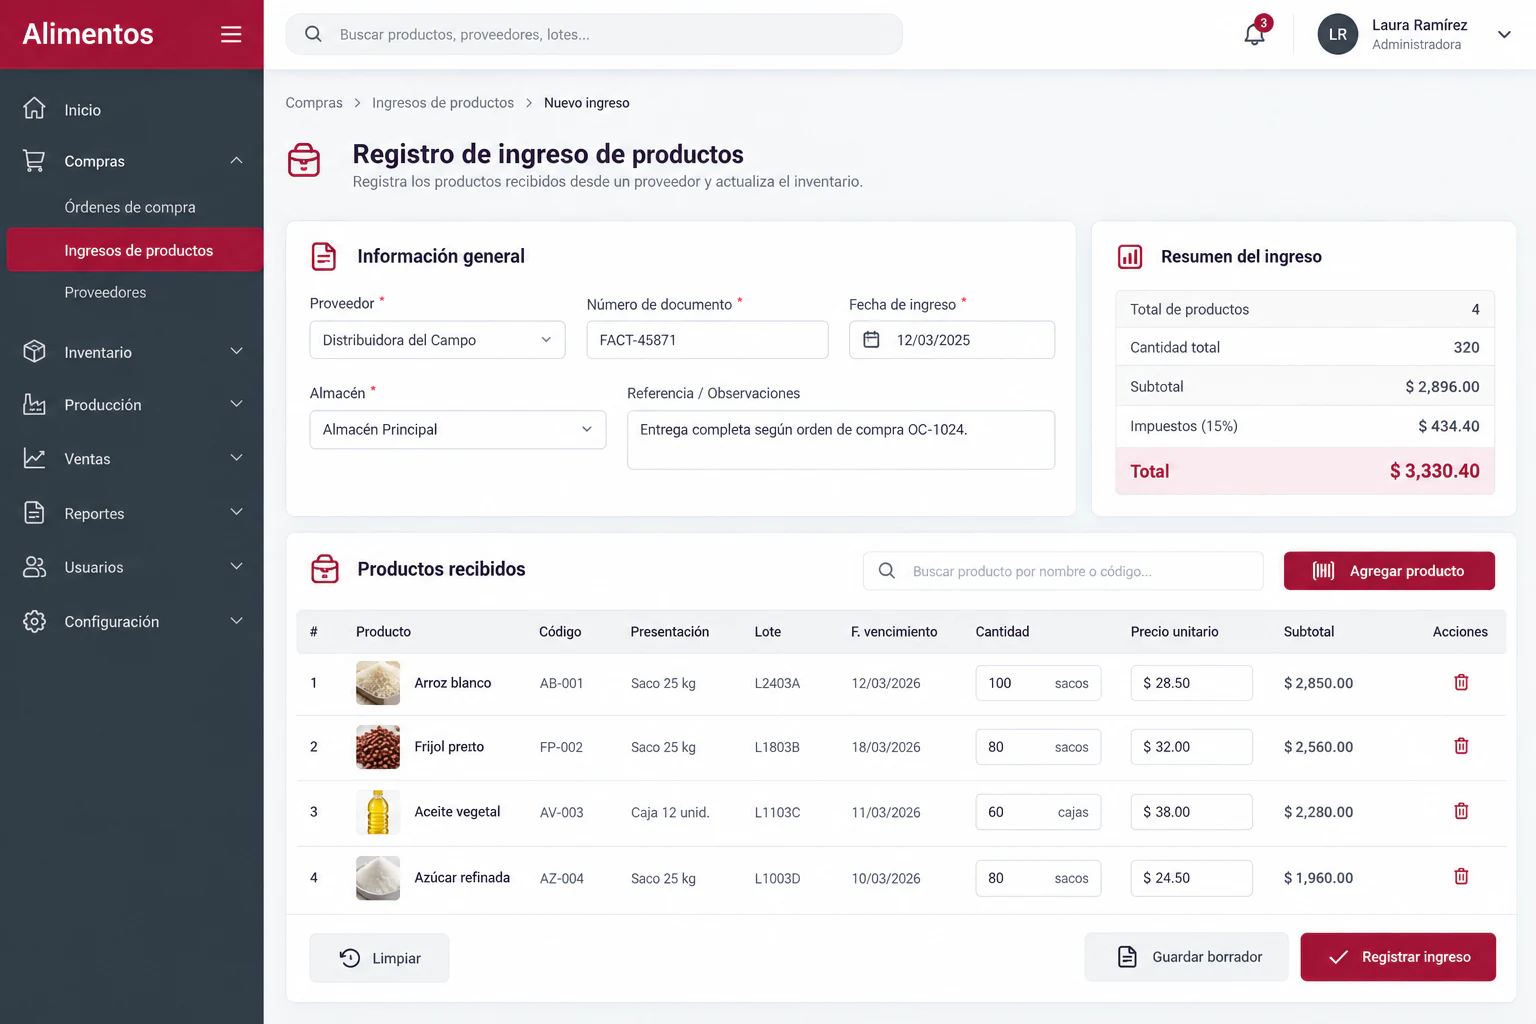Click the Reportes document icon
Viewport: 1536px width, 1024px height.
coord(34,513)
